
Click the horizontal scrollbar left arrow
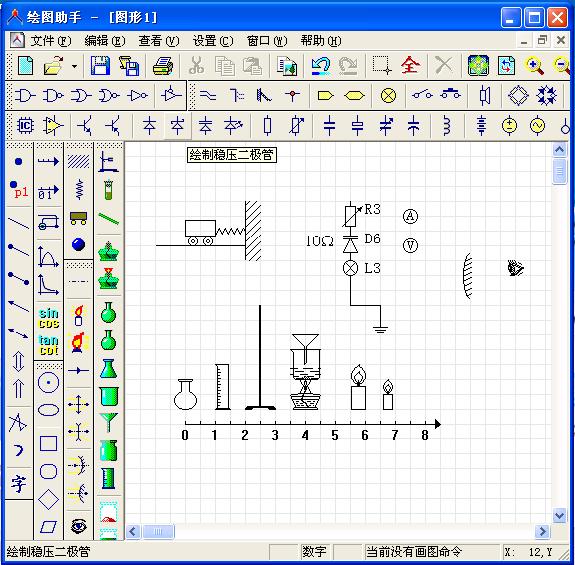coord(133,531)
